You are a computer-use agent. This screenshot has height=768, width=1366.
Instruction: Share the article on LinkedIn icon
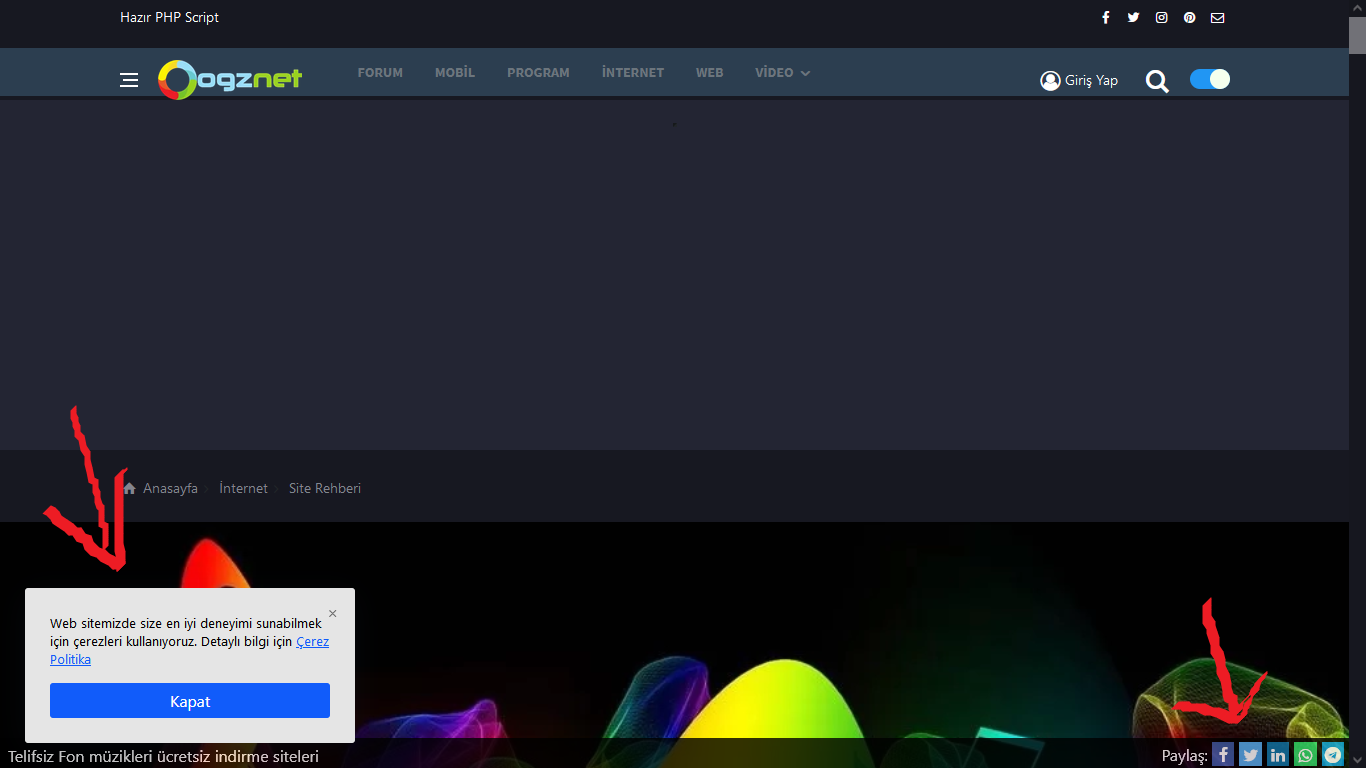(x=1278, y=754)
